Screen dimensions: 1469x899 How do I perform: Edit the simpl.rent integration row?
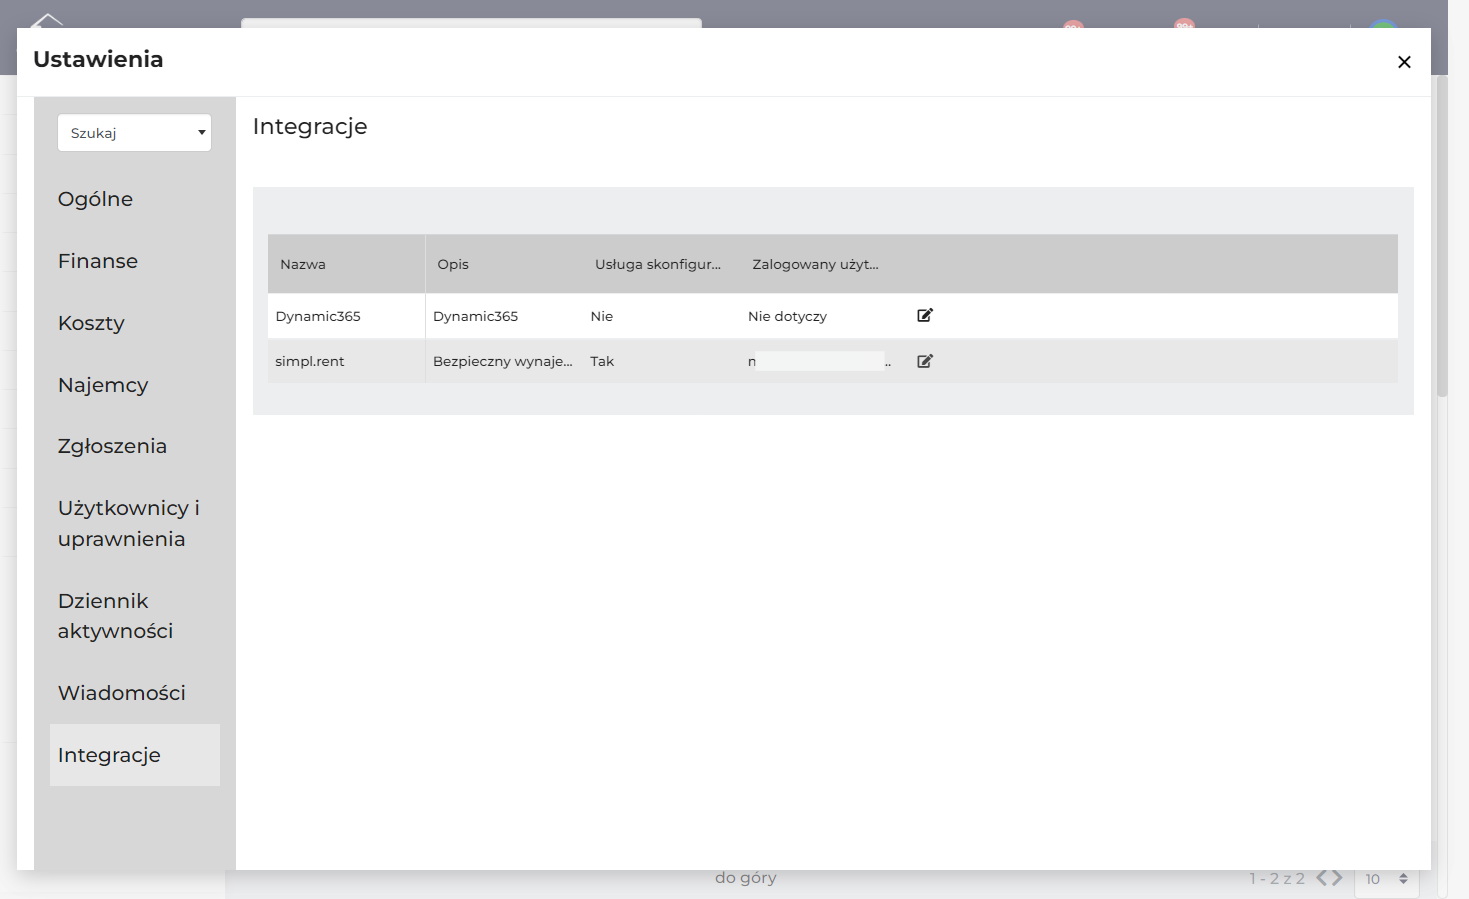925,361
